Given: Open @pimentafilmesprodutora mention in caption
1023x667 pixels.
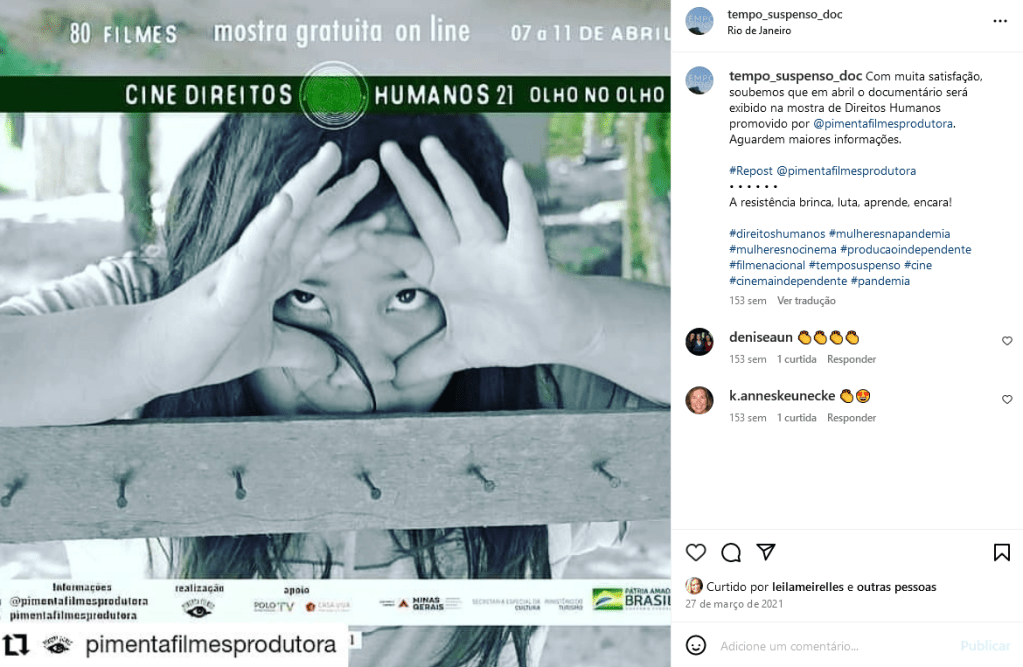Looking at the screenshot, I should [x=883, y=123].
